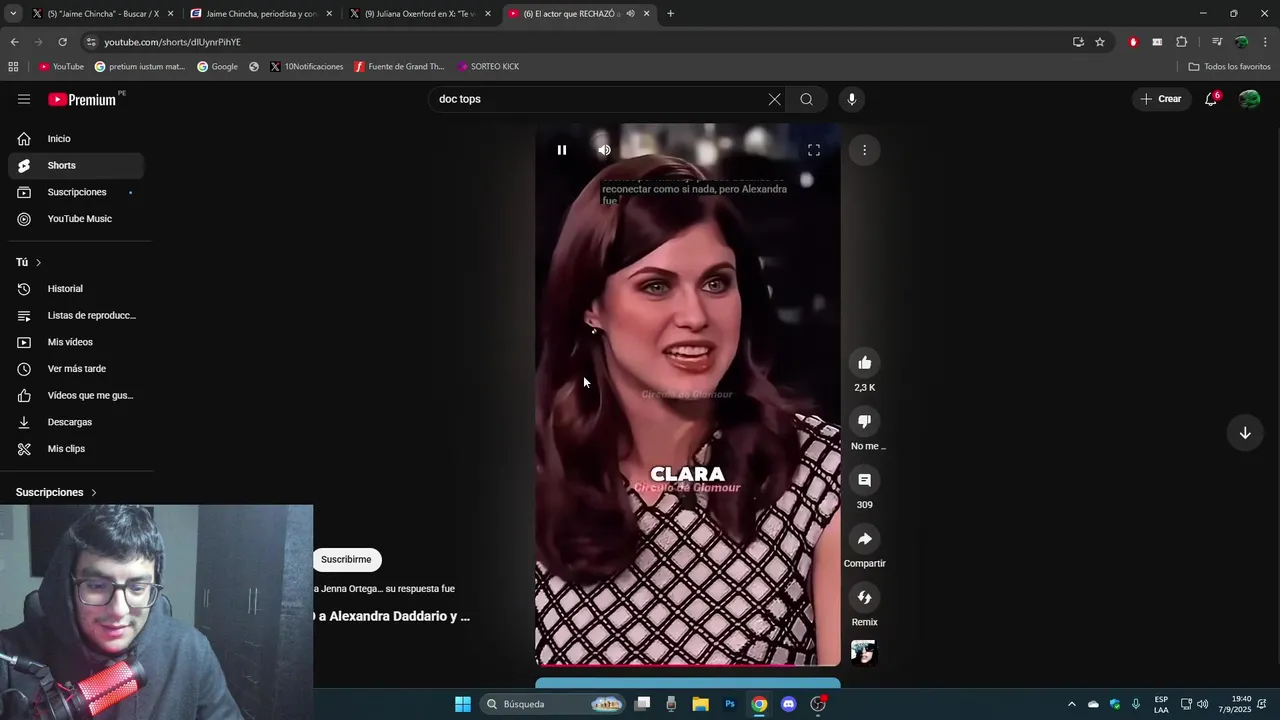Viewport: 1280px width, 720px height.
Task: Mute the Short's volume
Action: tap(604, 150)
